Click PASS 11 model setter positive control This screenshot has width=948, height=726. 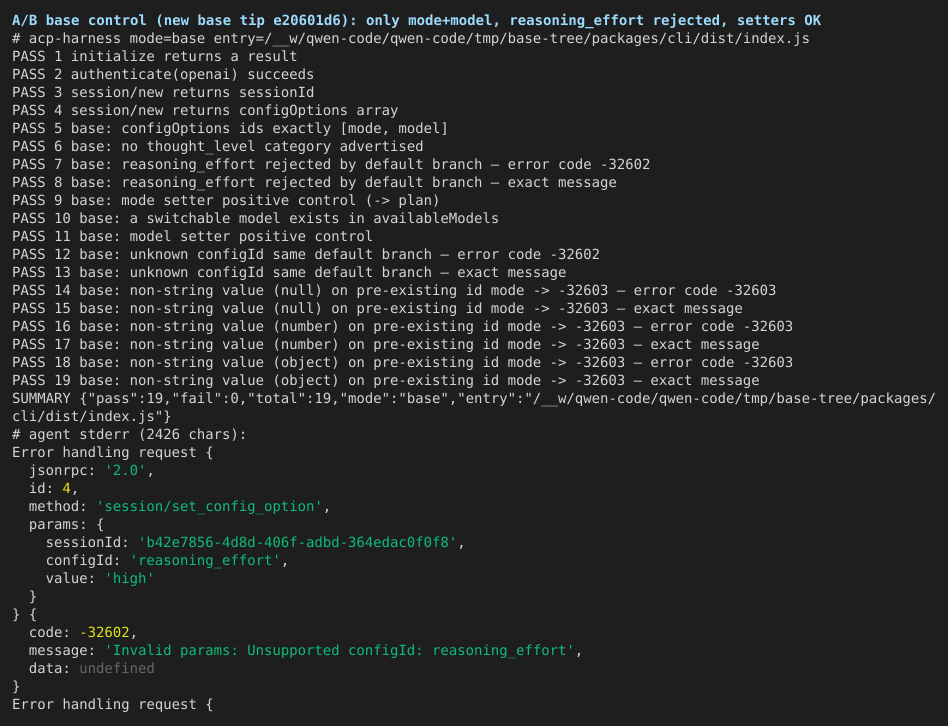point(192,236)
